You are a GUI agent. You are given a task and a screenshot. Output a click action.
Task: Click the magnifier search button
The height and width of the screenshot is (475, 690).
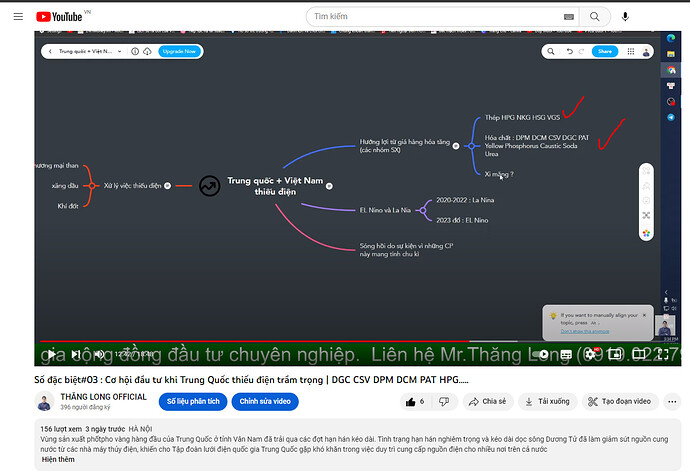595,17
